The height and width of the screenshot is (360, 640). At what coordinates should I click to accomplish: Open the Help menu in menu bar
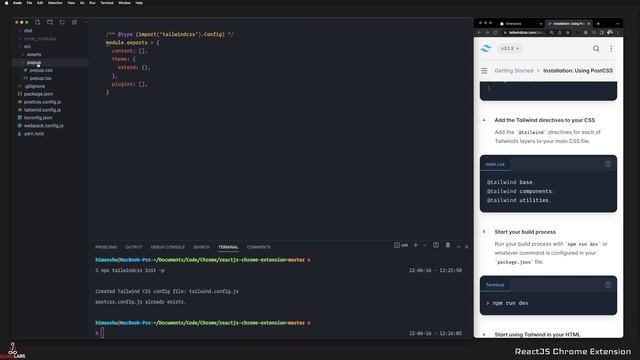pos(139,3)
